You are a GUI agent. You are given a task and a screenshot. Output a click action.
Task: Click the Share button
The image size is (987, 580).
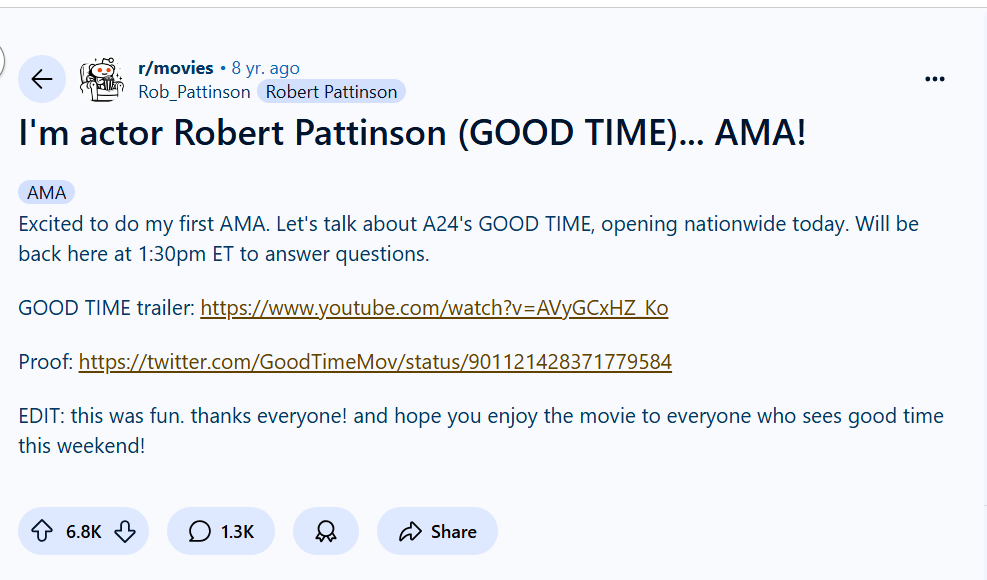tap(437, 531)
